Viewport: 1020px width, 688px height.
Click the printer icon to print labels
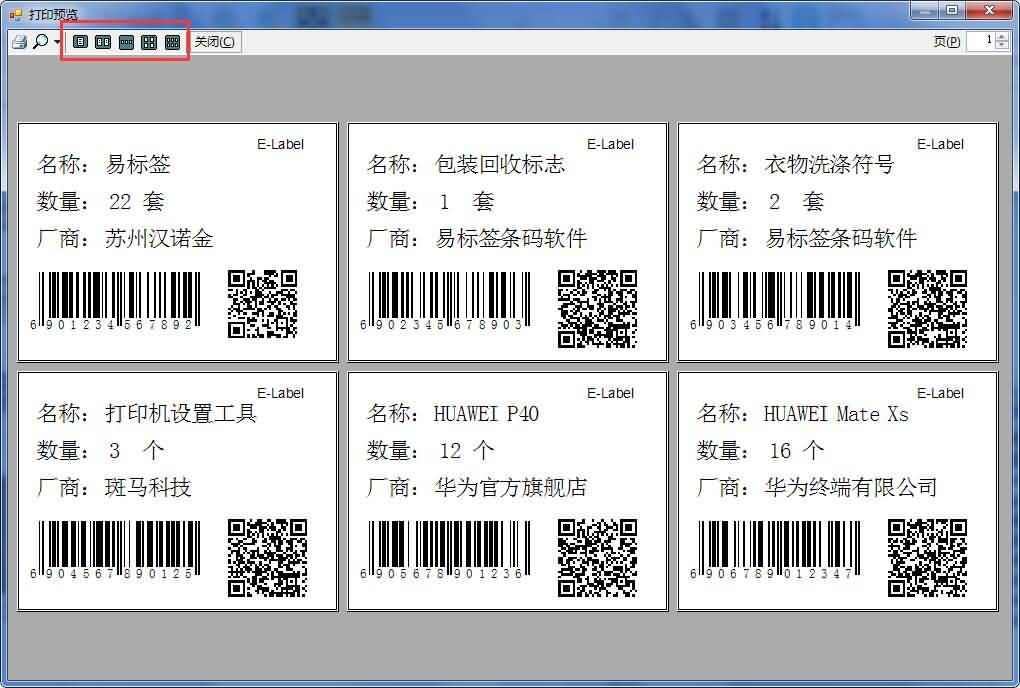coord(20,42)
